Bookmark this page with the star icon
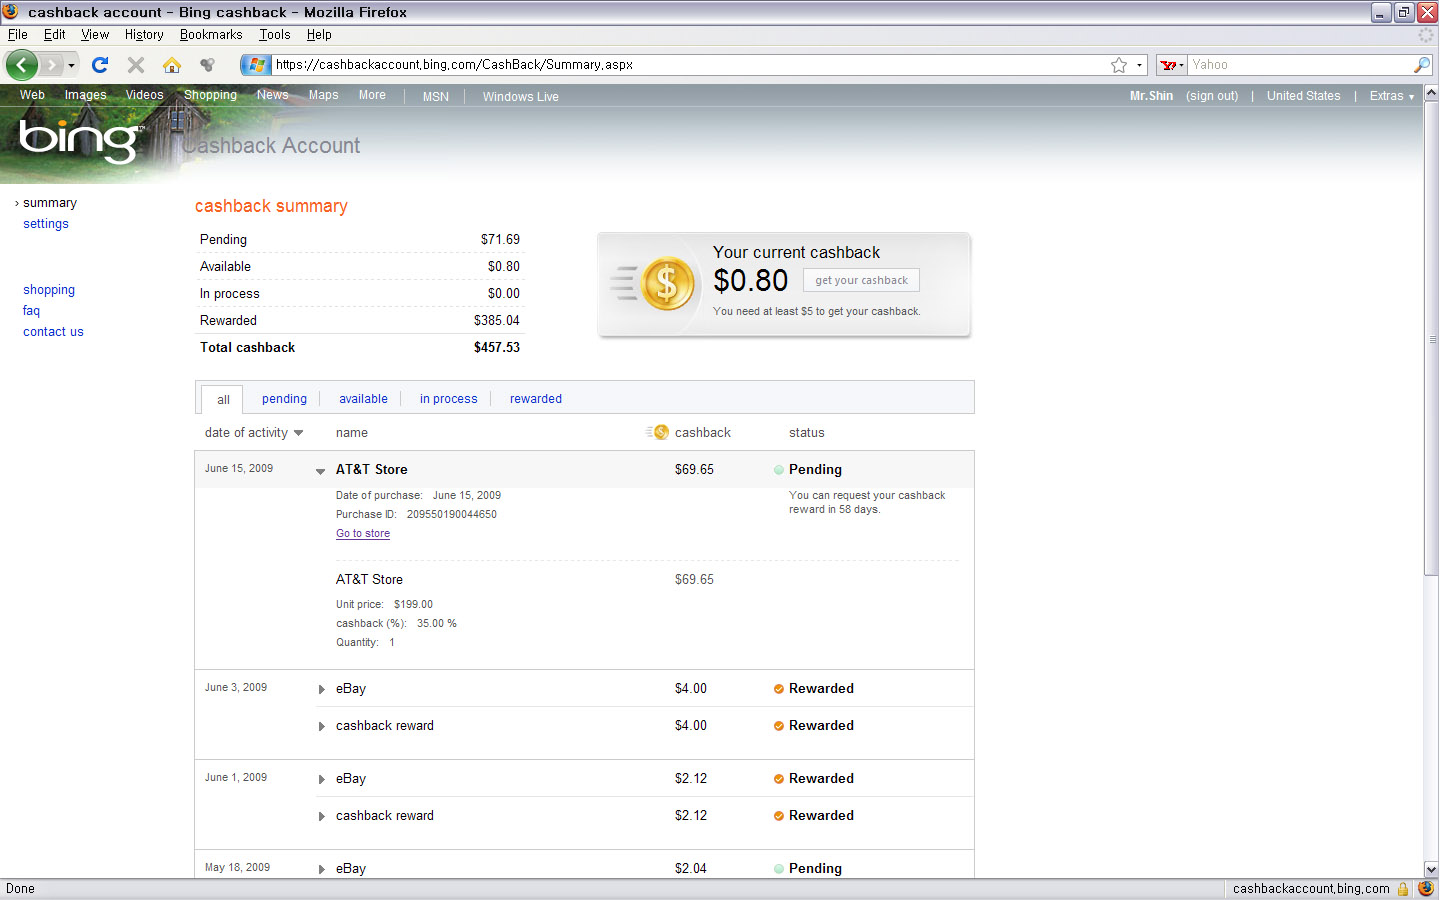 pos(1119,65)
